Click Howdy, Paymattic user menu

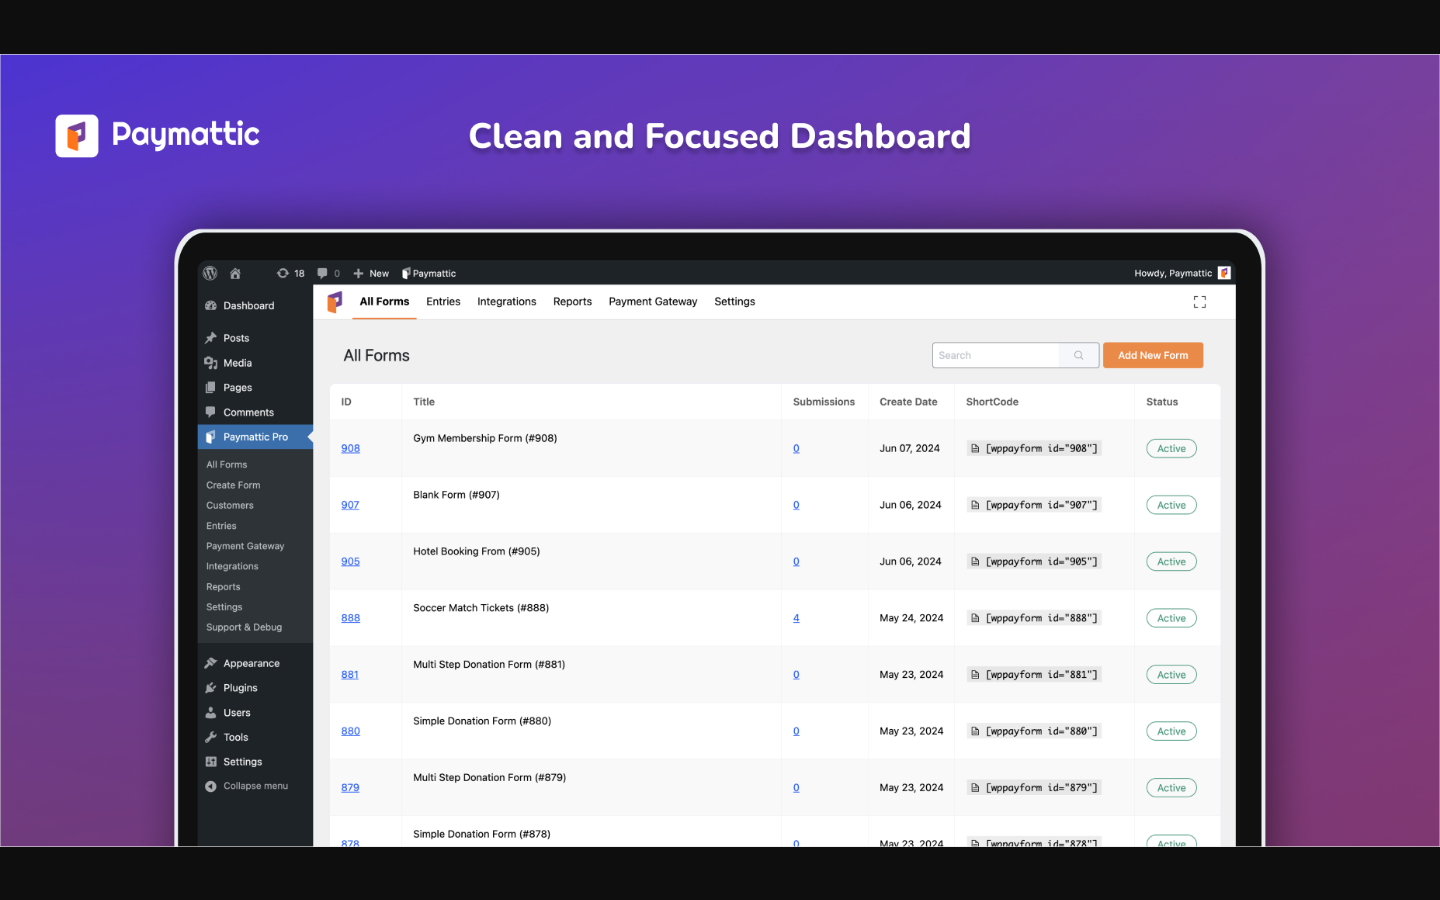pos(1173,273)
